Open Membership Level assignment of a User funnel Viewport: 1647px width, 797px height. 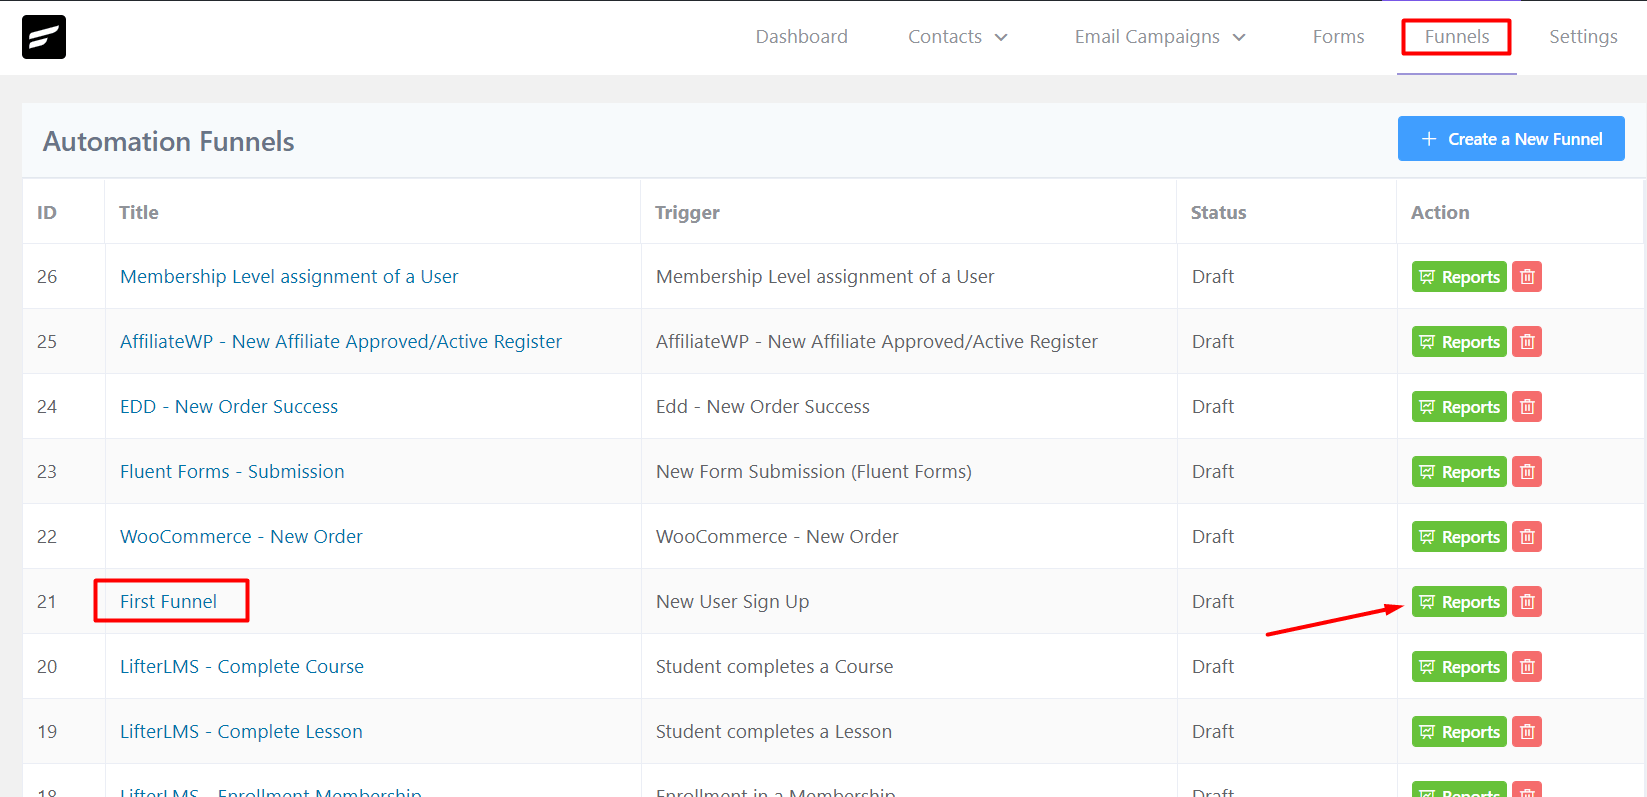289,277
